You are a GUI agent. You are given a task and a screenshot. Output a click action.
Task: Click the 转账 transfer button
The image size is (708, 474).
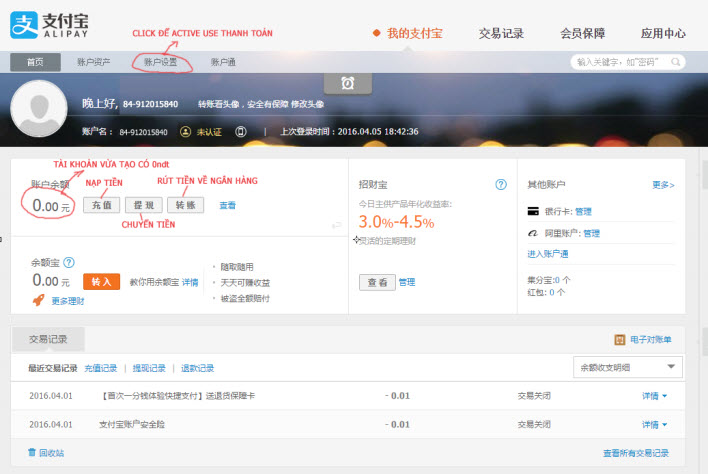click(186, 205)
